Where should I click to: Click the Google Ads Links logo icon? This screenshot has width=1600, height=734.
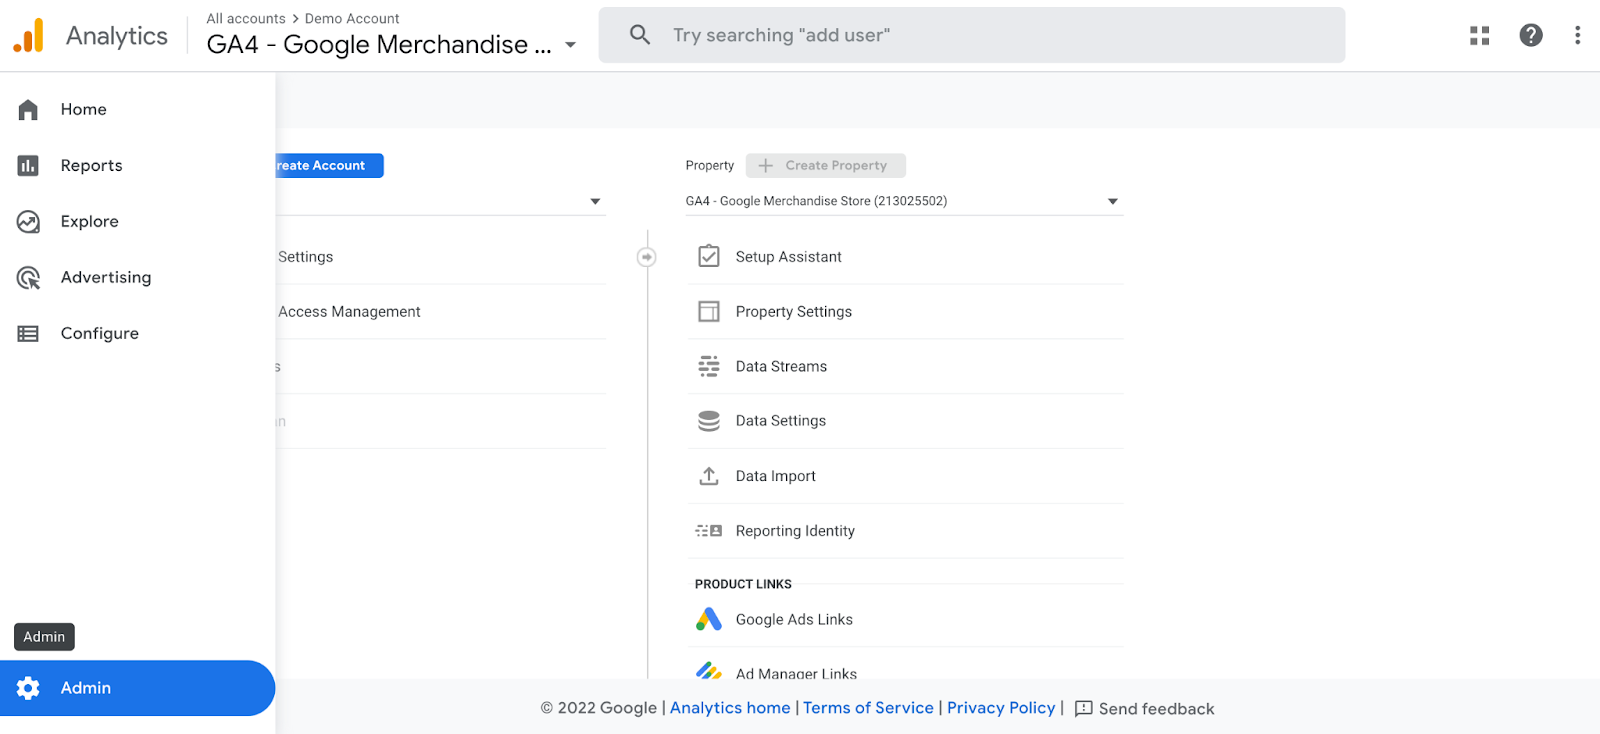(709, 620)
